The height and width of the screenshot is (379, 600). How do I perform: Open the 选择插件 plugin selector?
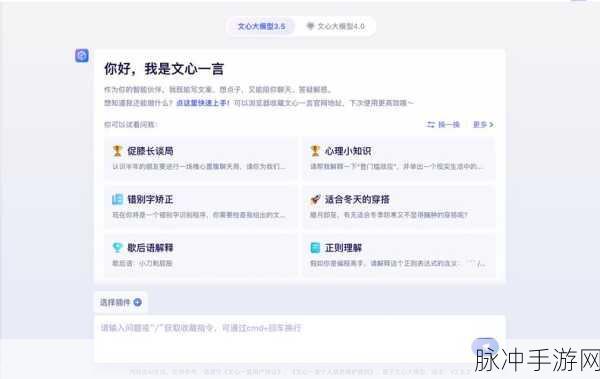click(121, 302)
